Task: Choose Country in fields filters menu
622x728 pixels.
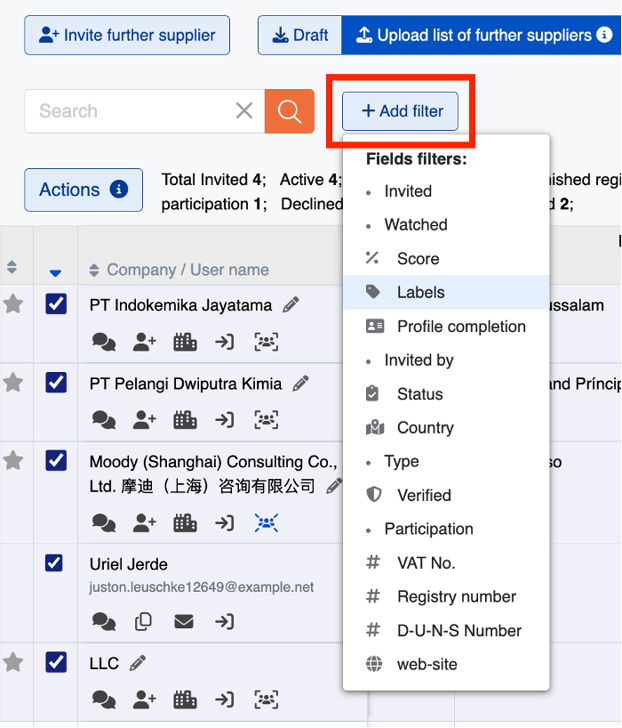Action: 424,428
